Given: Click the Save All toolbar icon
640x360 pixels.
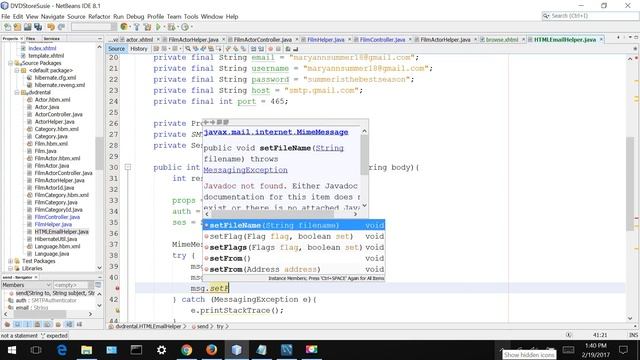Looking at the screenshot, I should pyautogui.click(x=38, y=27).
